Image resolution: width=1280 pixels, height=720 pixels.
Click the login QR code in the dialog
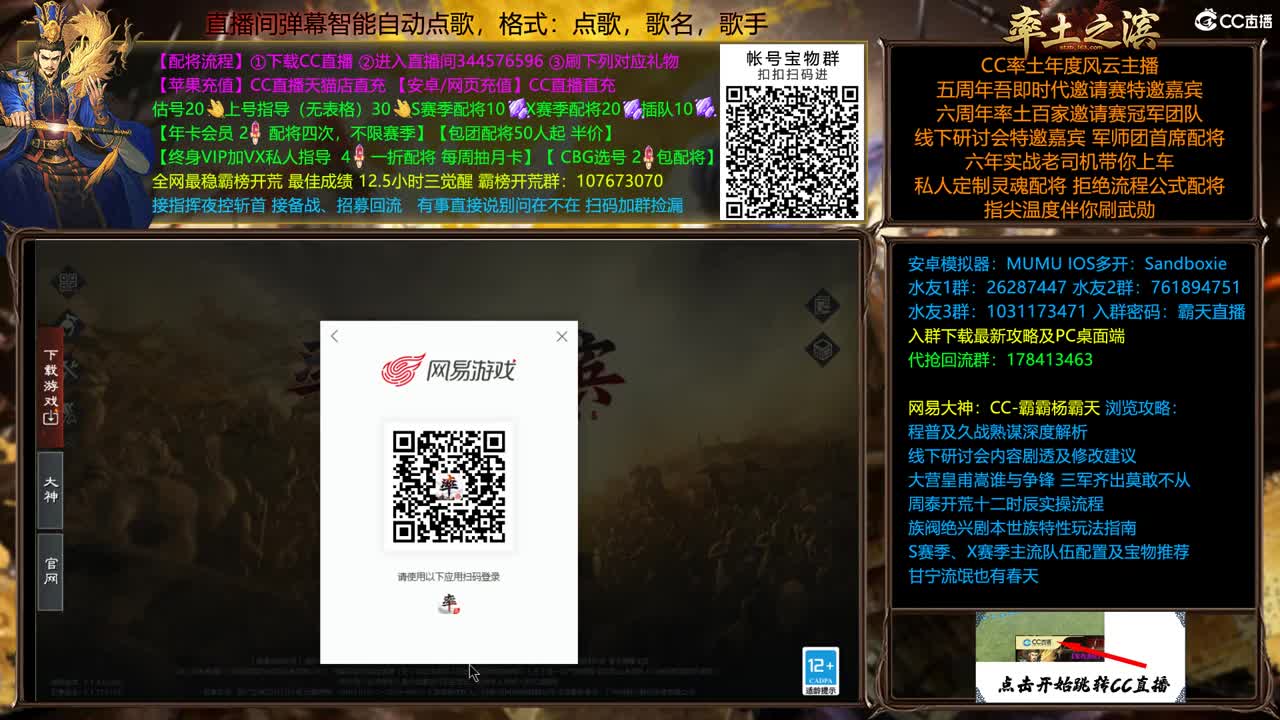pos(449,486)
